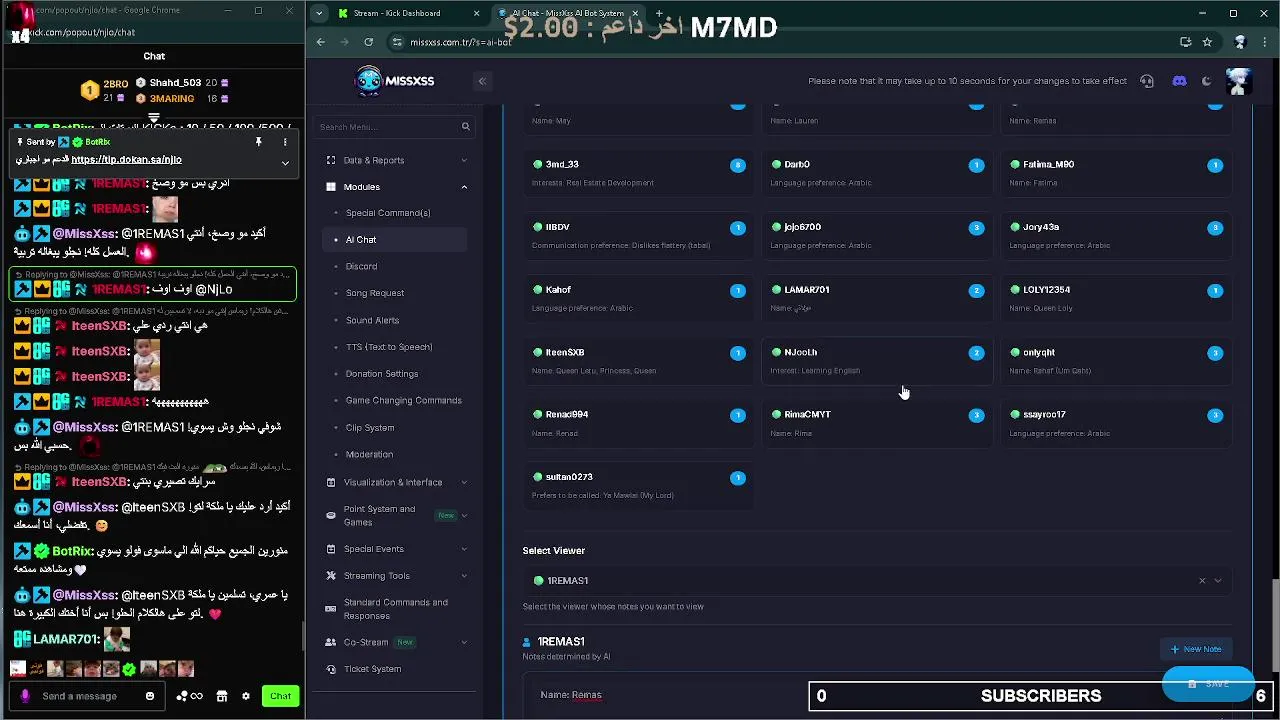This screenshot has width=1280, height=720.
Task: Click the search magnifier in sidebar
Action: pos(465,127)
